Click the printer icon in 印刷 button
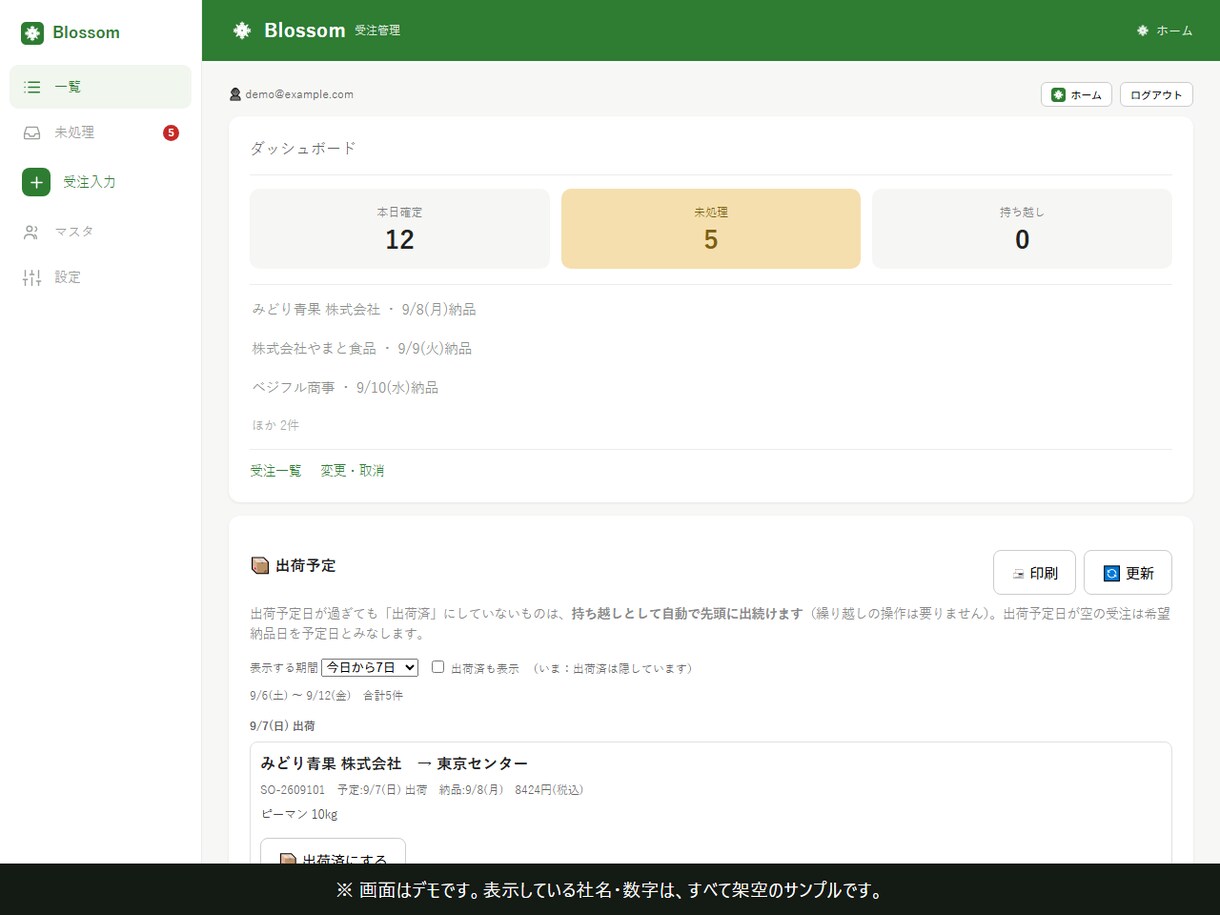The height and width of the screenshot is (915, 1220). point(1019,574)
